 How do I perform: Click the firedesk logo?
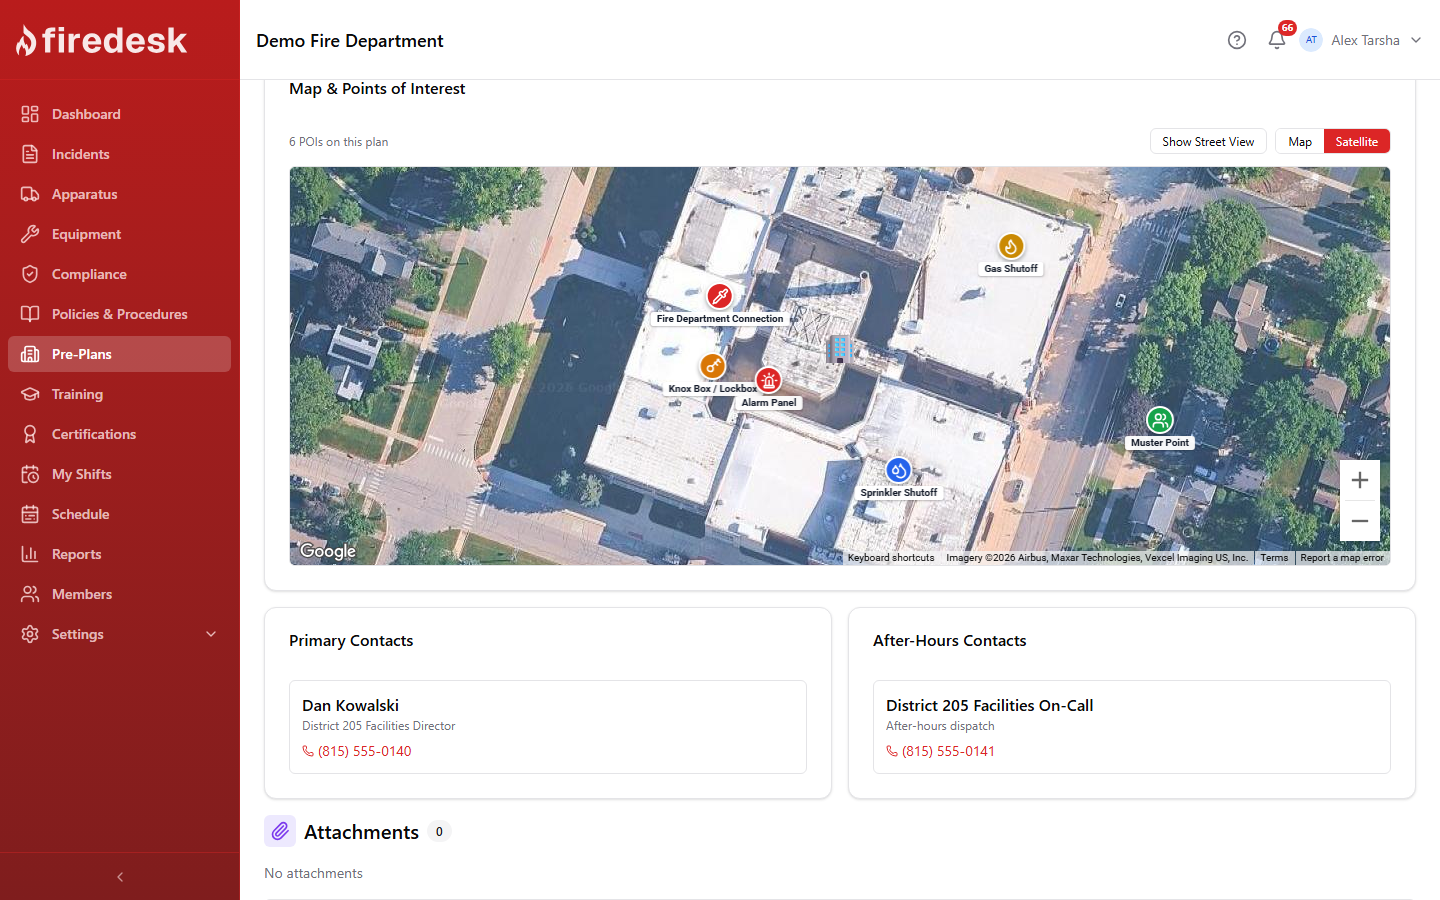[101, 40]
